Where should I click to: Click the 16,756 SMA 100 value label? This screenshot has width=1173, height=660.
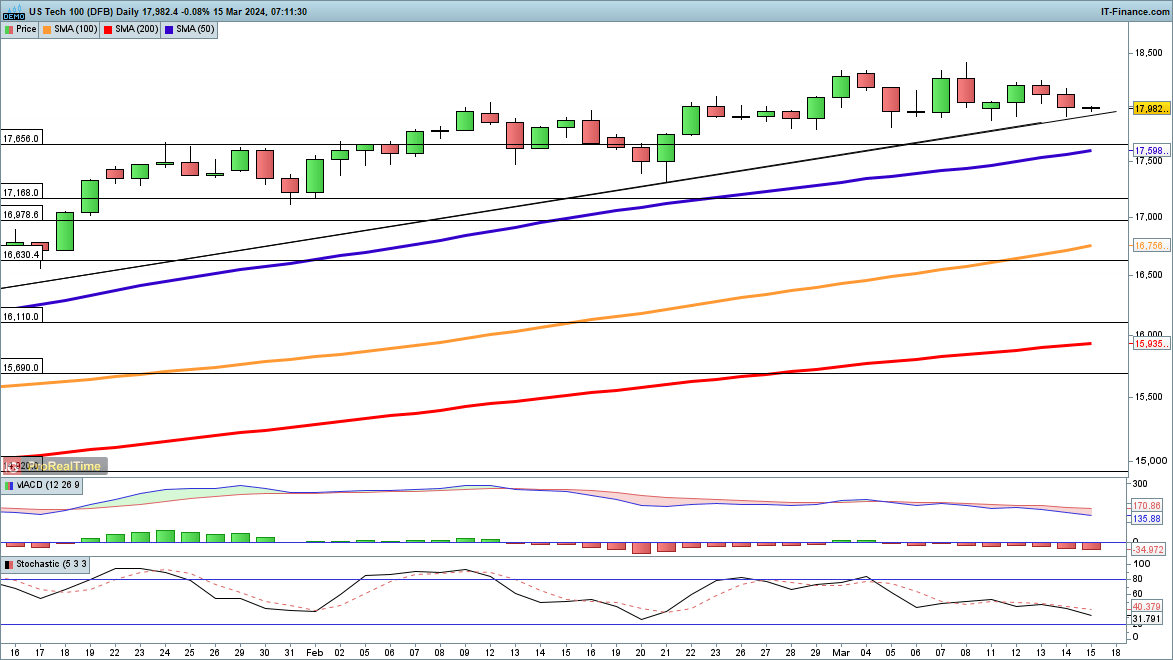click(x=1150, y=246)
